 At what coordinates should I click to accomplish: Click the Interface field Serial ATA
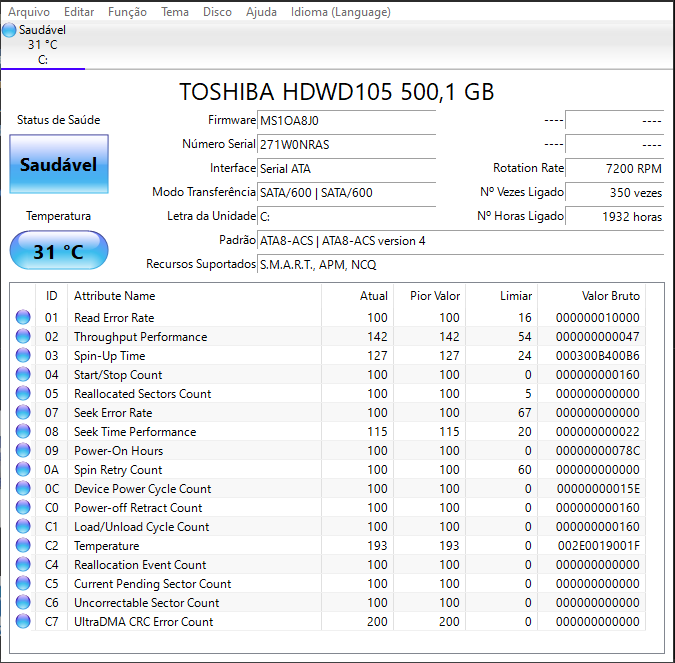(347, 169)
